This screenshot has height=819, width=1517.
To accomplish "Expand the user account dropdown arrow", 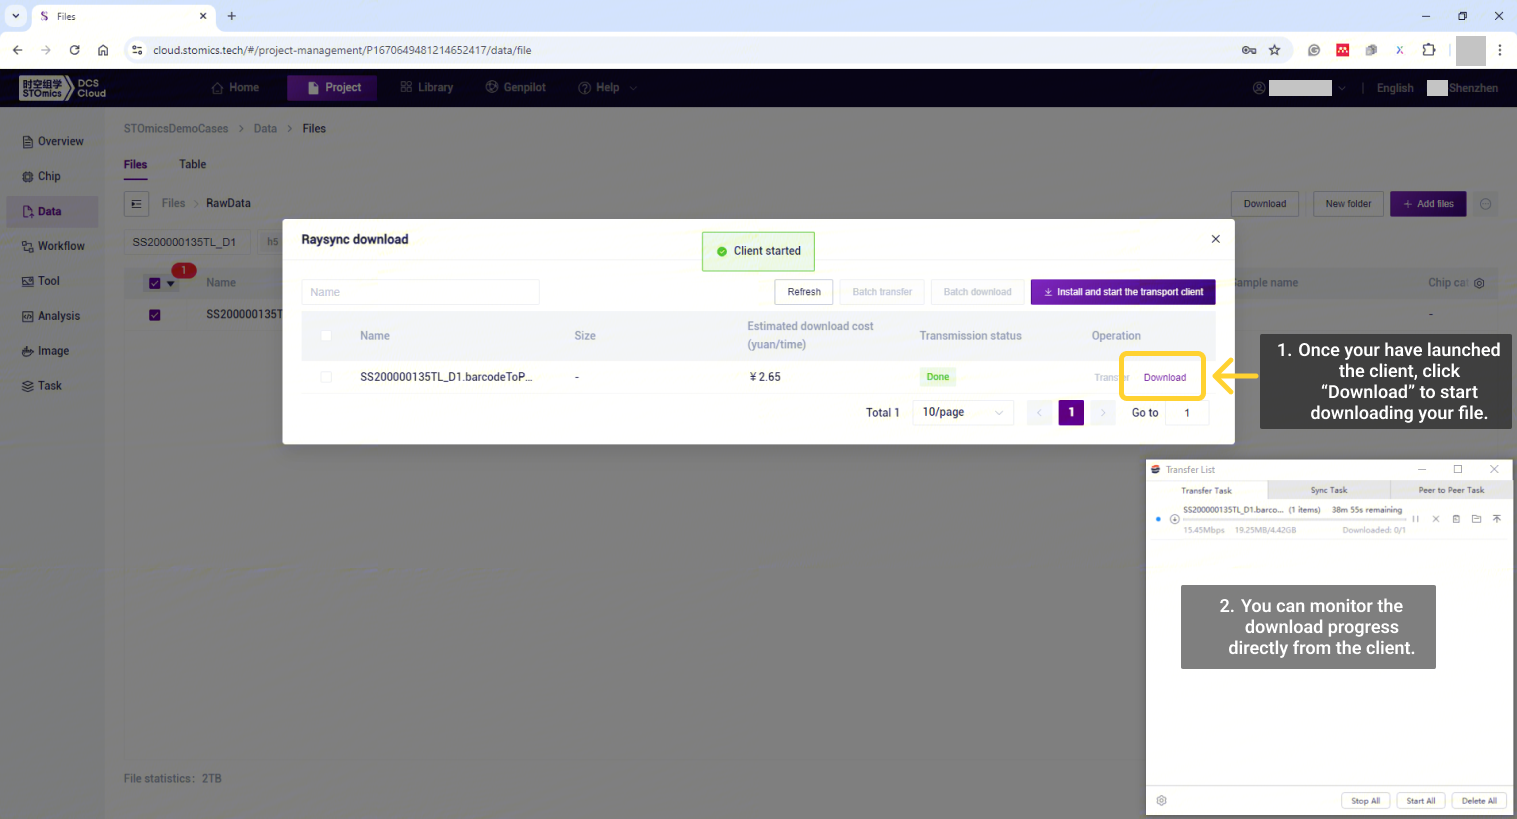I will [x=1342, y=88].
